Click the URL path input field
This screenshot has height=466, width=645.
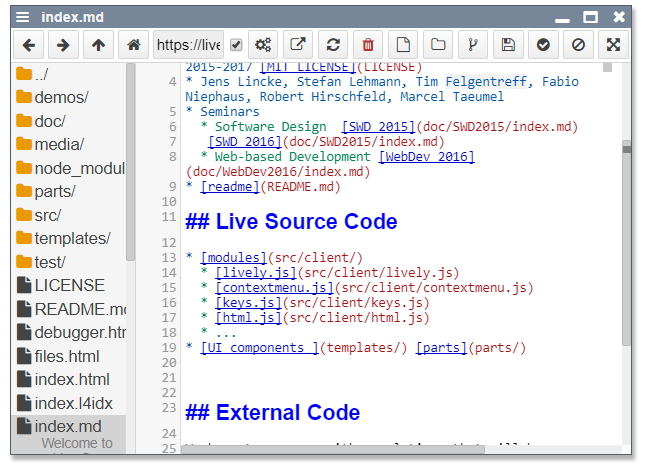point(188,45)
